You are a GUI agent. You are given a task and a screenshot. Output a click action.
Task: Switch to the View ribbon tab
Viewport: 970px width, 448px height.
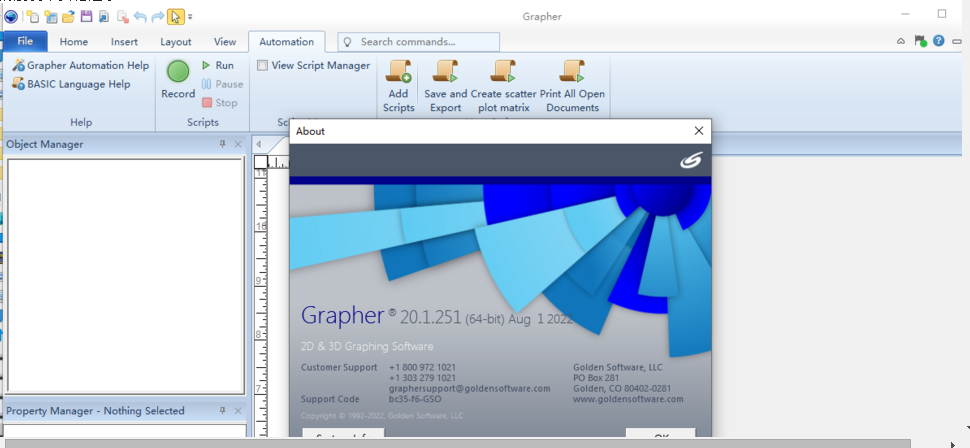coord(225,41)
